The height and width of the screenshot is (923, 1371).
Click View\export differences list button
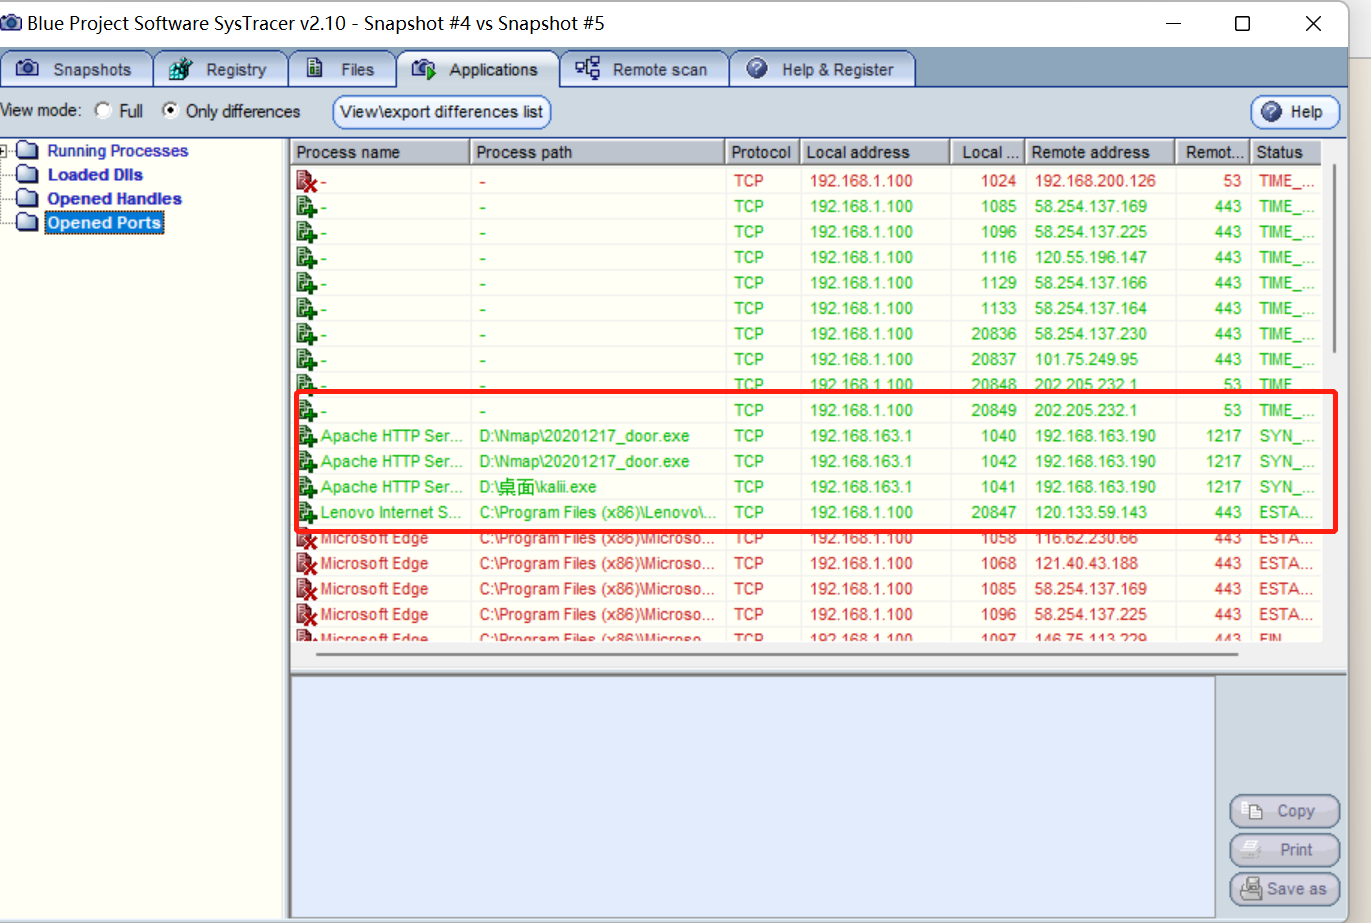(x=441, y=112)
